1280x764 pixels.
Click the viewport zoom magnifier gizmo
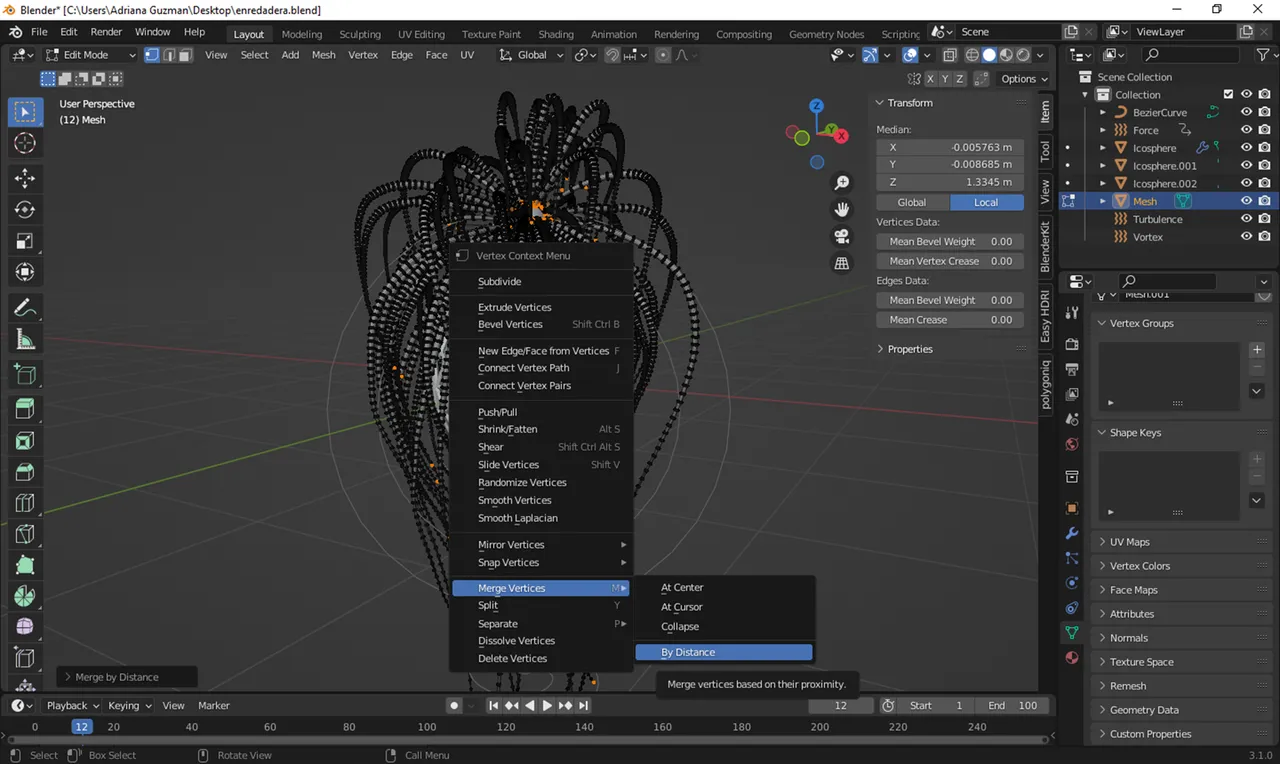(x=842, y=183)
